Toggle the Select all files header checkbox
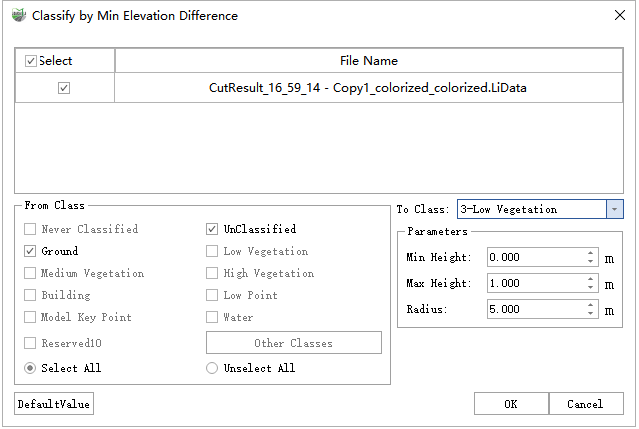 coord(31,61)
